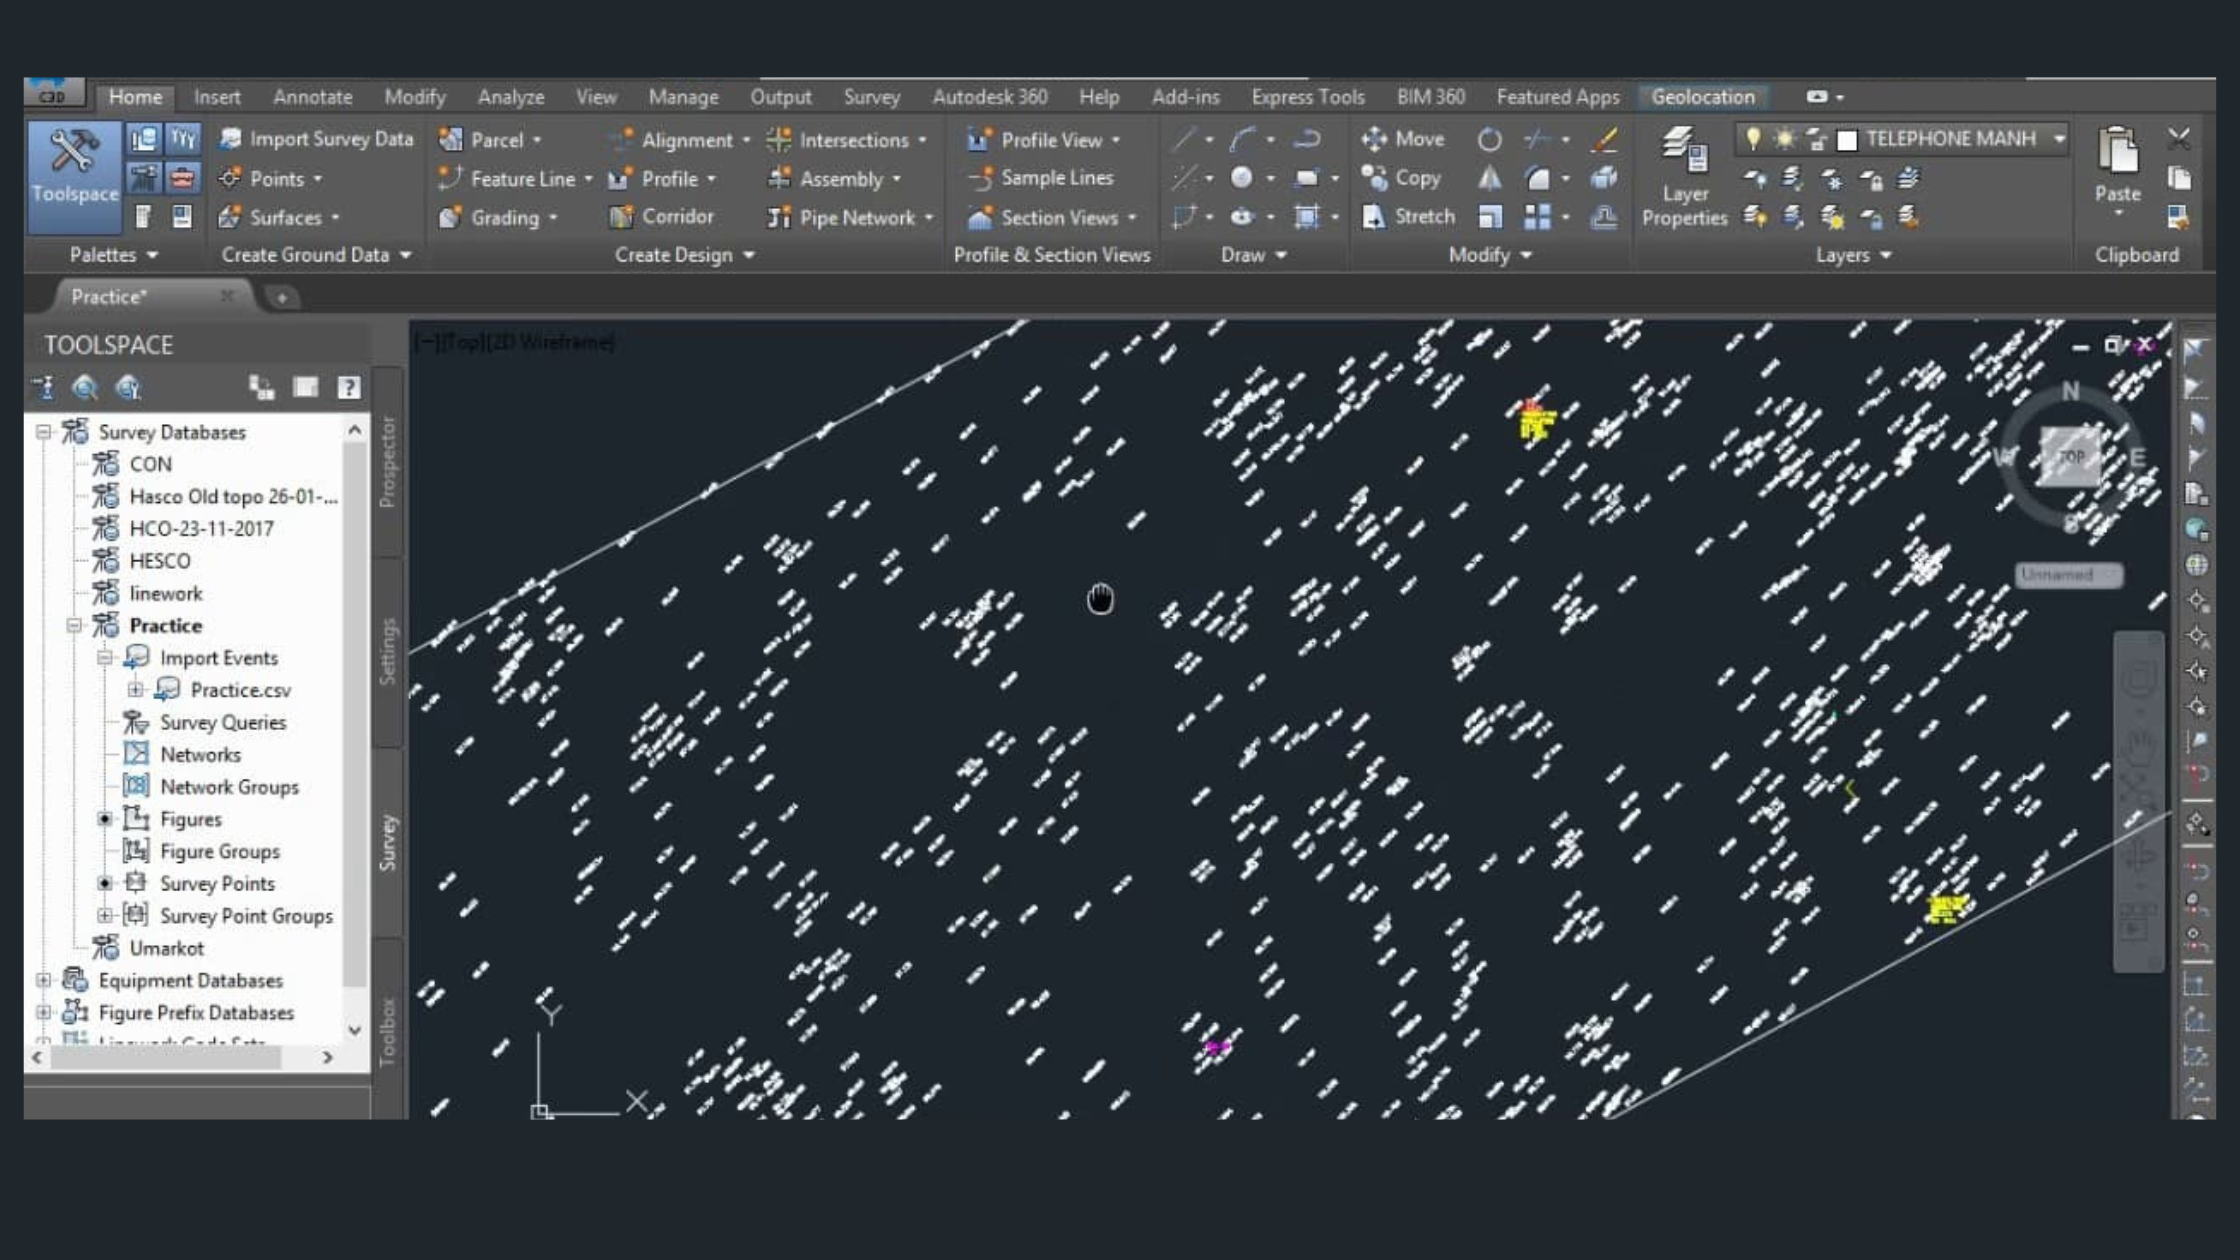Select the Copy tool
The height and width of the screenshot is (1260, 2240).
[x=1403, y=178]
